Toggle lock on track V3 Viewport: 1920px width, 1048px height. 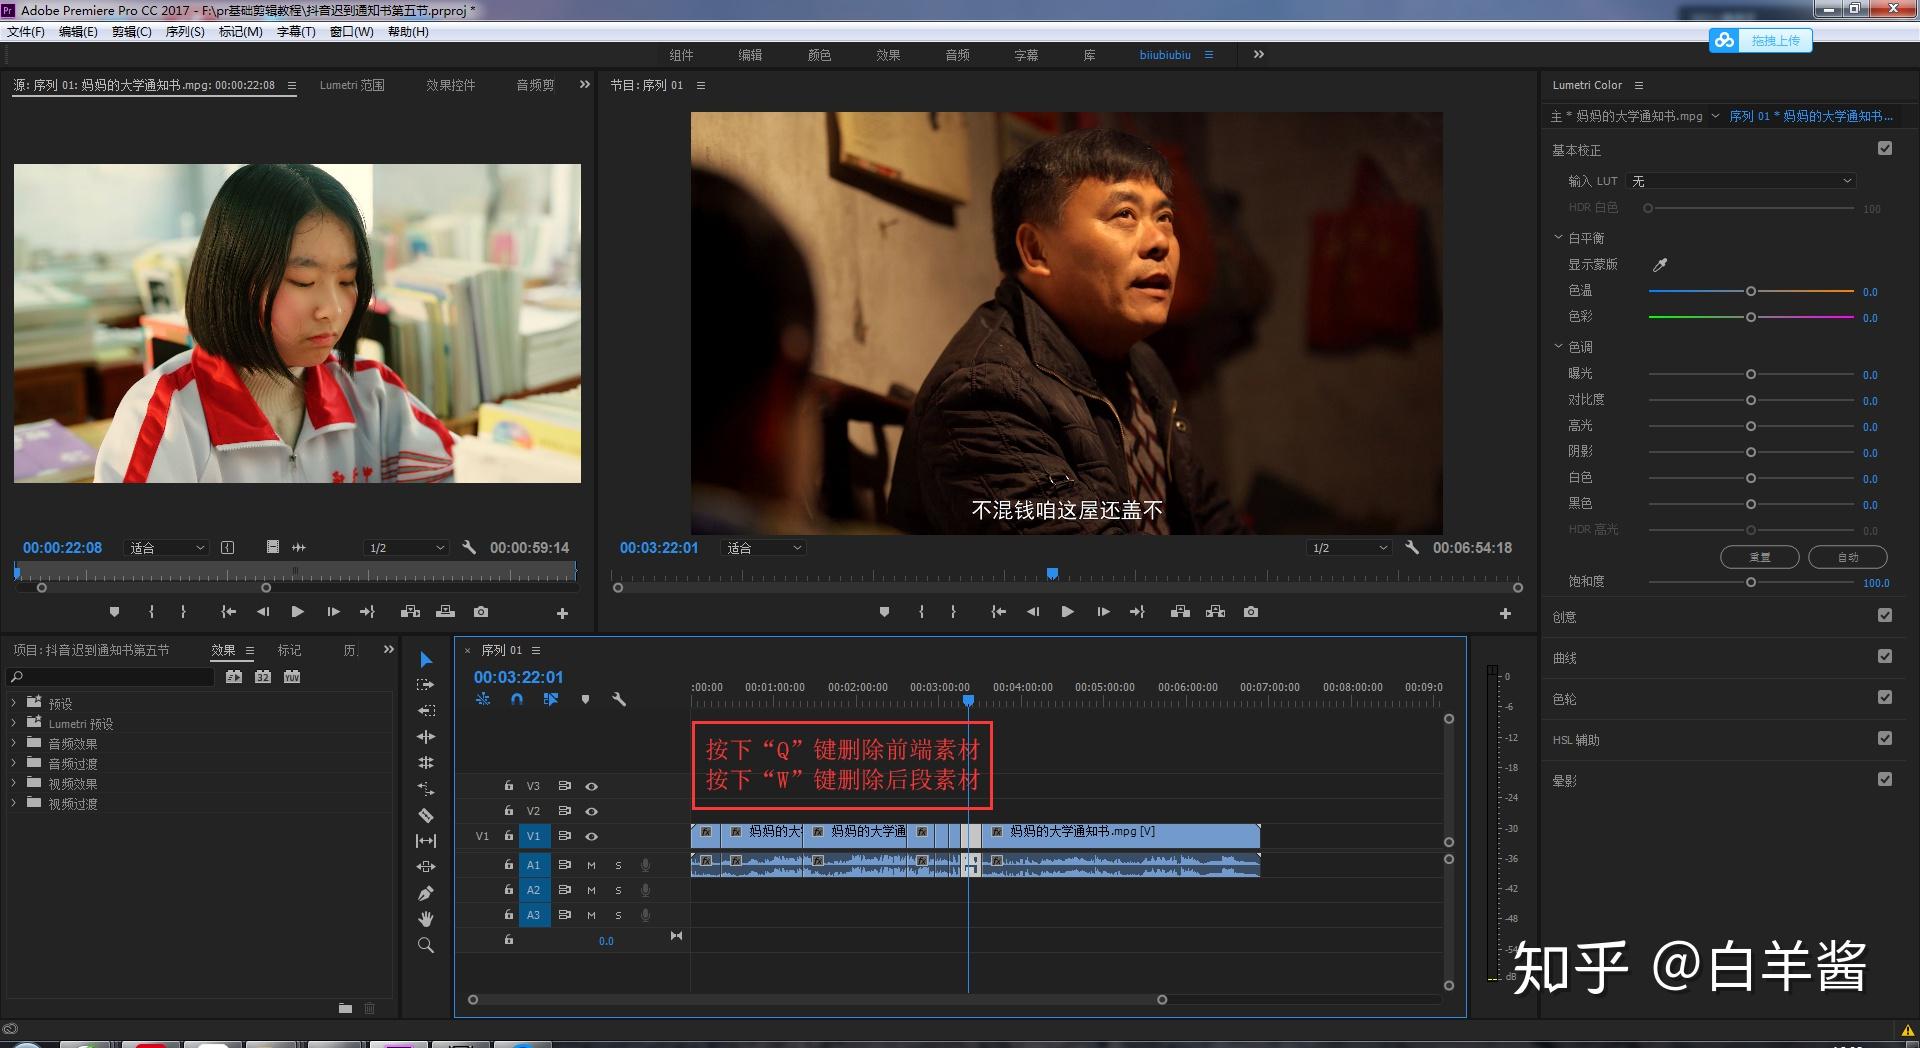(508, 786)
